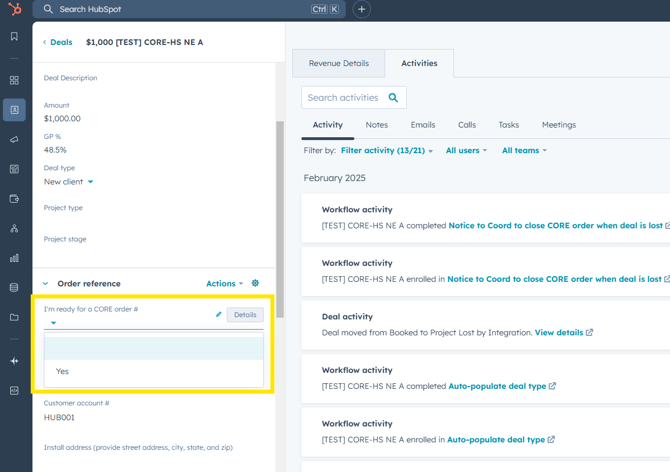Click the HubSpot sprocket logo
Screen dimensions: 670x472
pyautogui.click(x=14, y=9)
